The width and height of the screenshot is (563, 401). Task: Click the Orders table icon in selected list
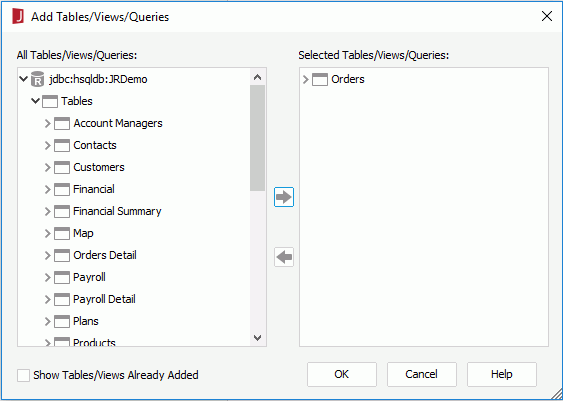click(x=320, y=79)
